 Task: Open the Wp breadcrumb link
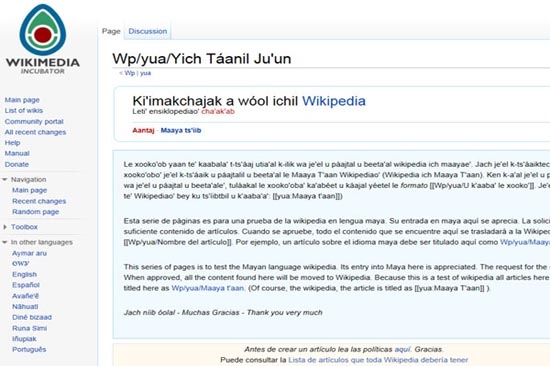pos(129,73)
